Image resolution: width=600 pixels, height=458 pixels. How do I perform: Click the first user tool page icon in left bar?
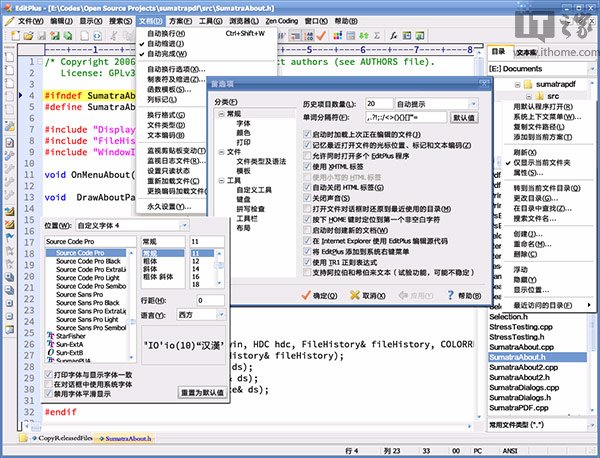(x=10, y=57)
